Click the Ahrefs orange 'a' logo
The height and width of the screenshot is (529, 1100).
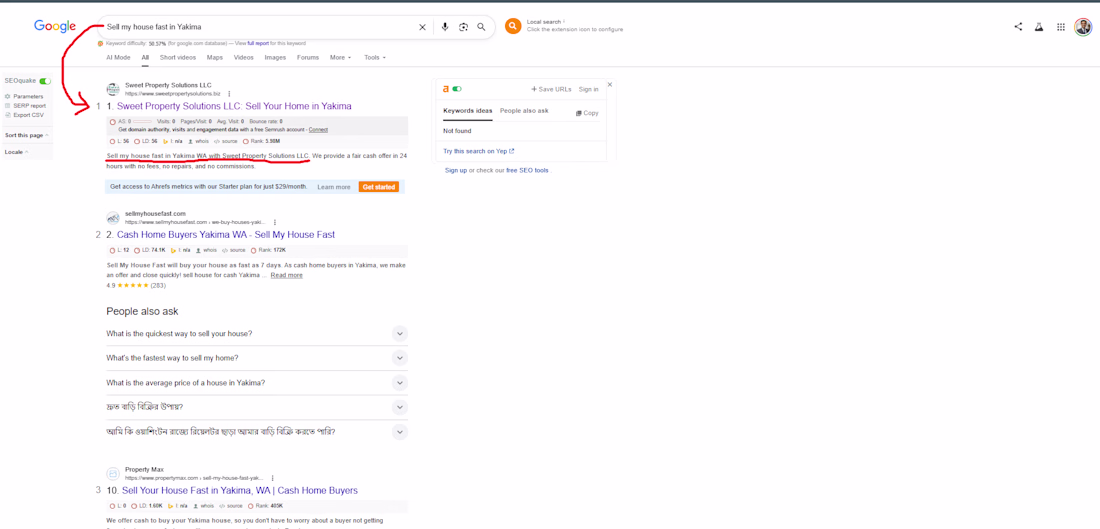446,89
